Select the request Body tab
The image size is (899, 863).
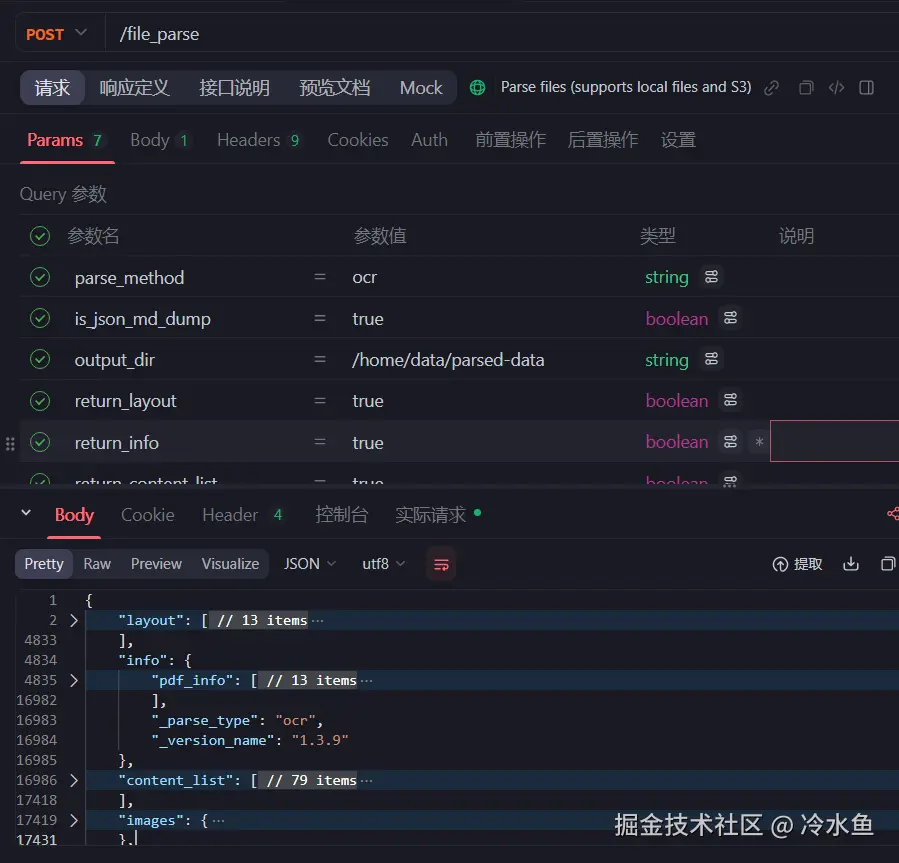point(159,140)
